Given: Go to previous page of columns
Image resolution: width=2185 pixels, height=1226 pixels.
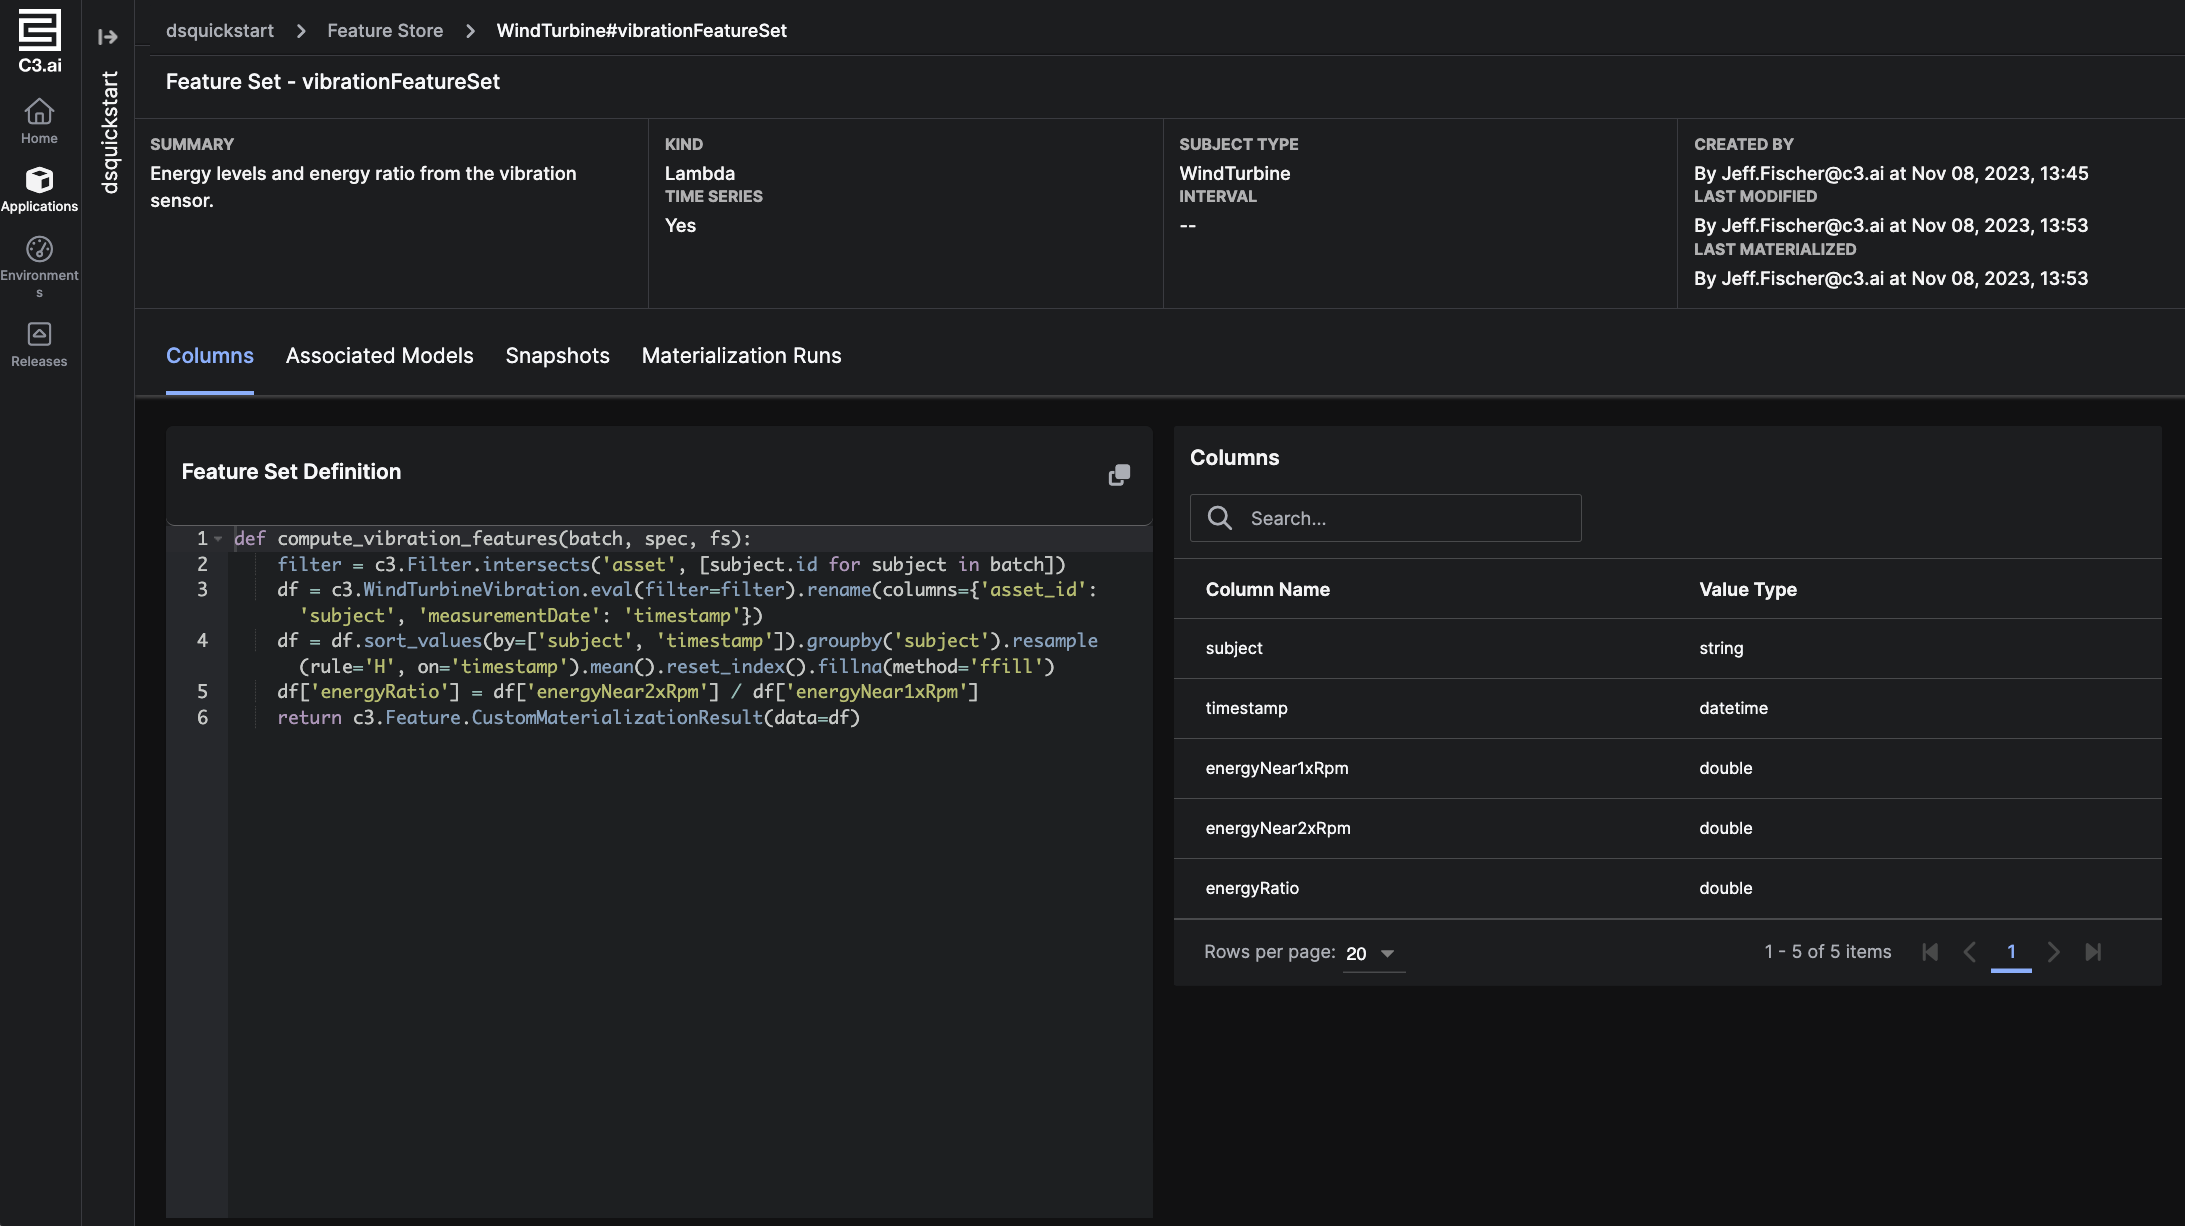Looking at the screenshot, I should 1970,952.
